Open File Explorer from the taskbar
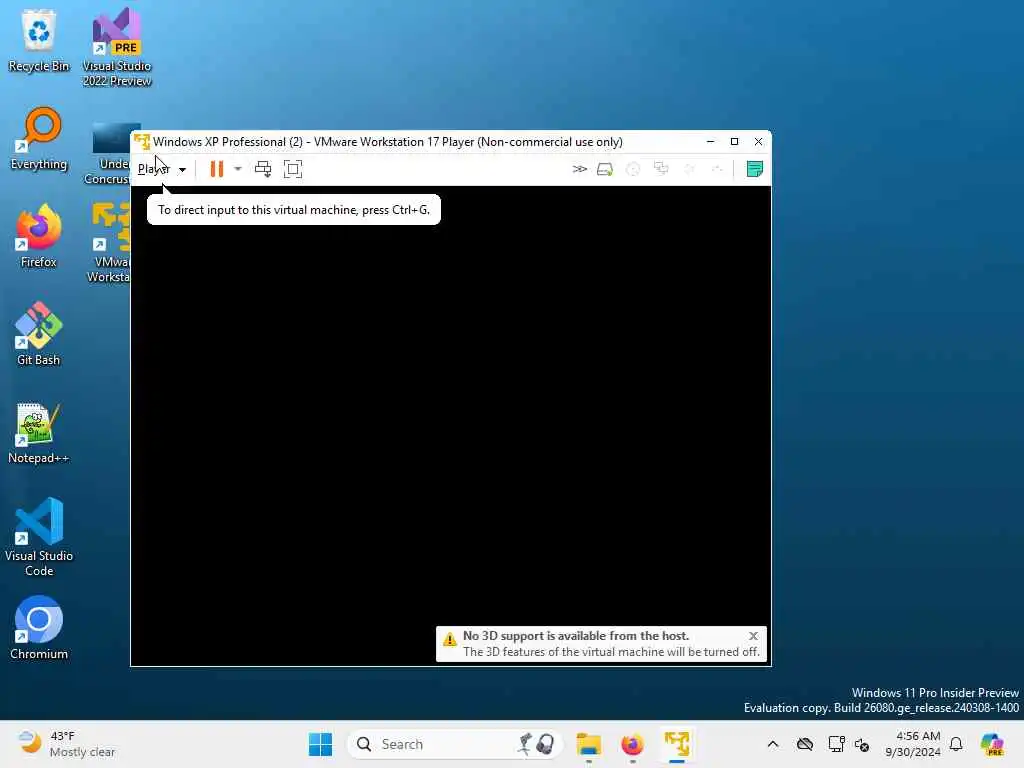Viewport: 1024px width, 768px height. pos(588,744)
